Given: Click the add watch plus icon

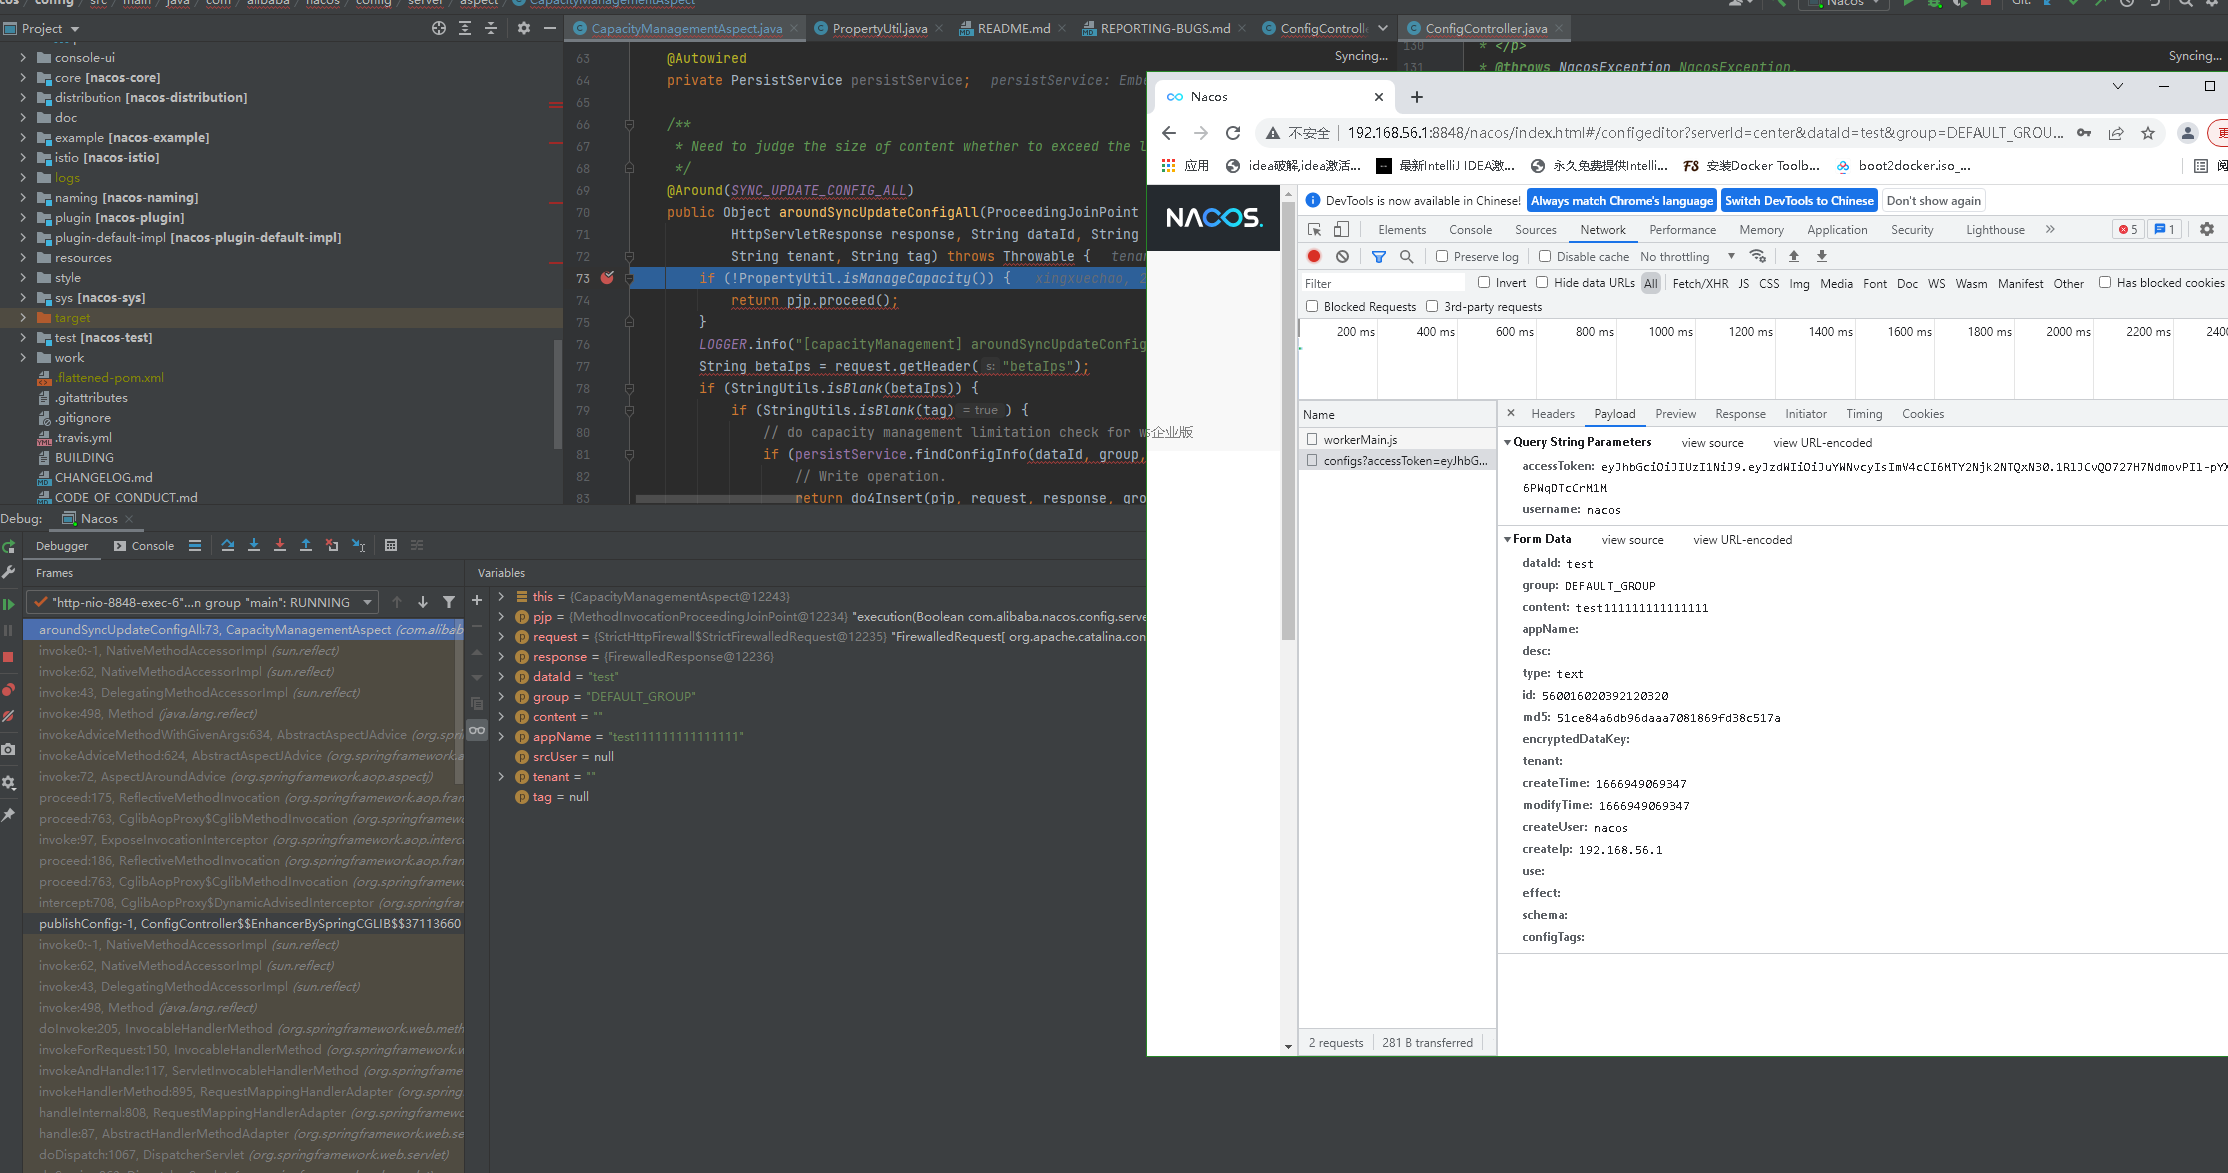Looking at the screenshot, I should [477, 600].
